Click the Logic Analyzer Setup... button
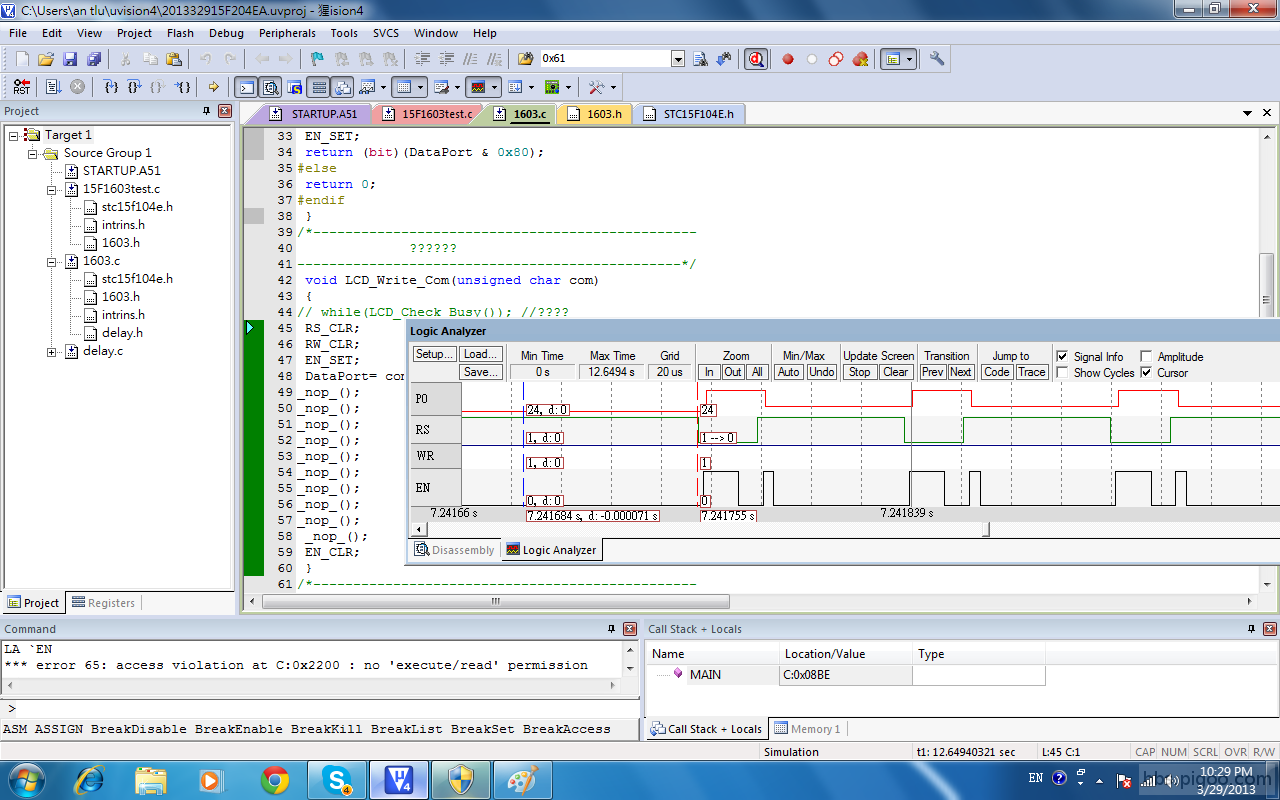The width and height of the screenshot is (1280, 800). pyautogui.click(x=434, y=354)
